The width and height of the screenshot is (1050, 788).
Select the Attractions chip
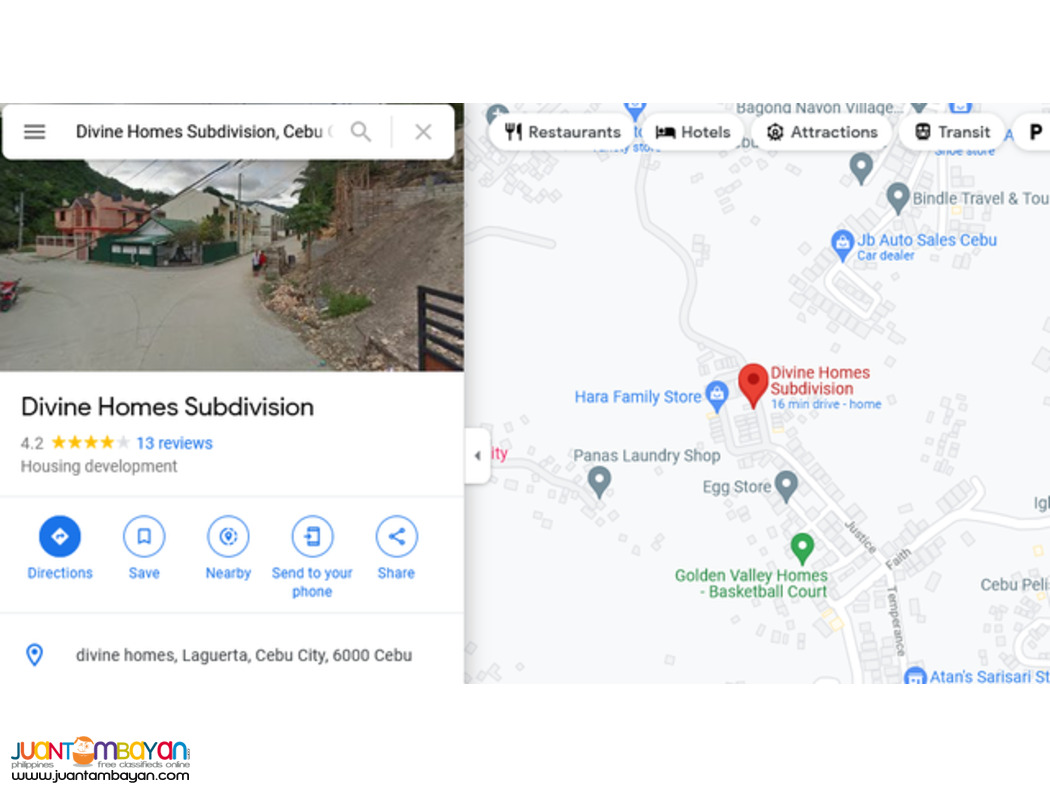(822, 132)
